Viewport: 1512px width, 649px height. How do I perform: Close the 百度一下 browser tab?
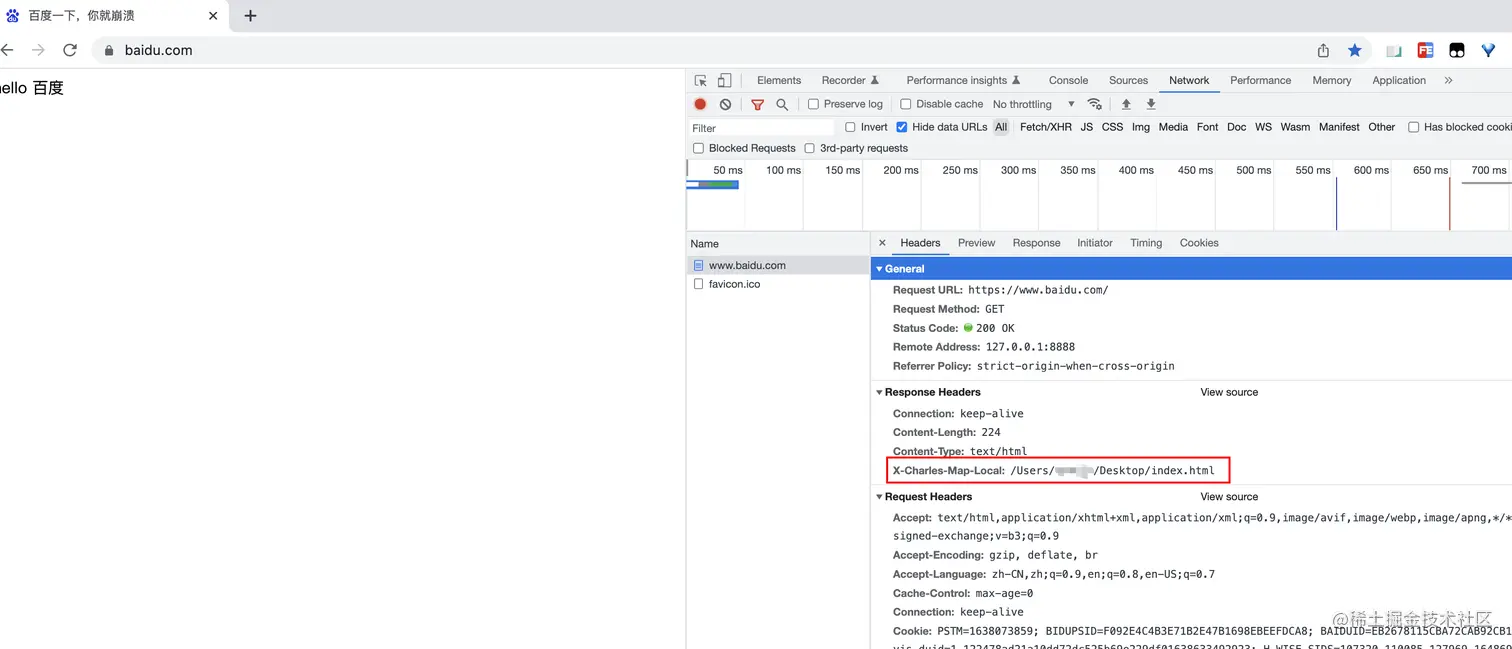click(213, 16)
